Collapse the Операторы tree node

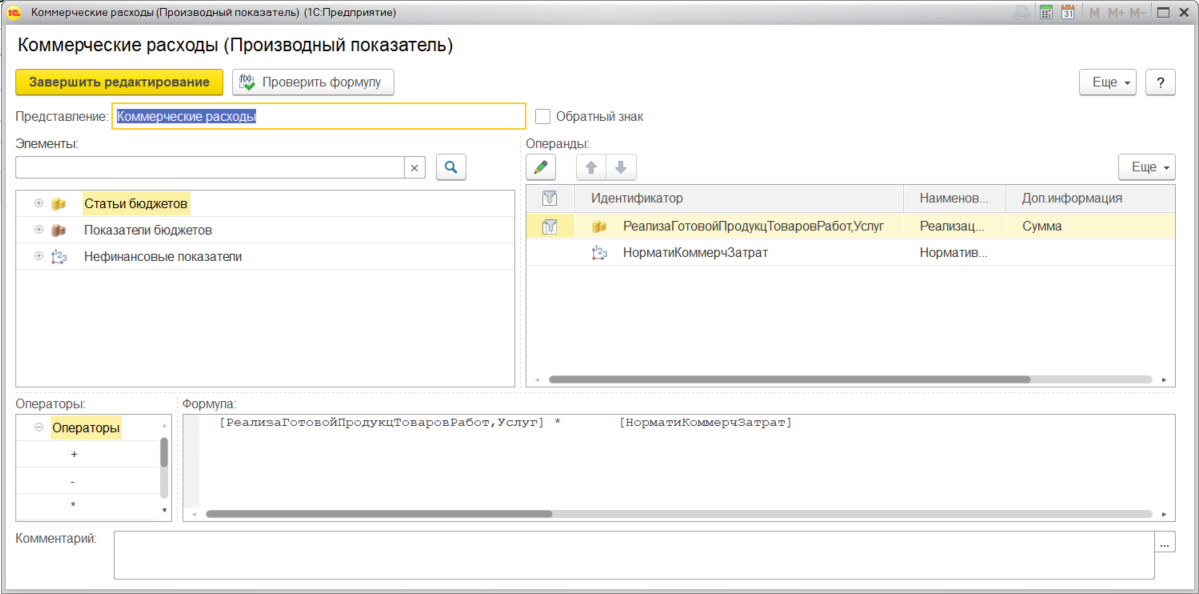[39, 428]
